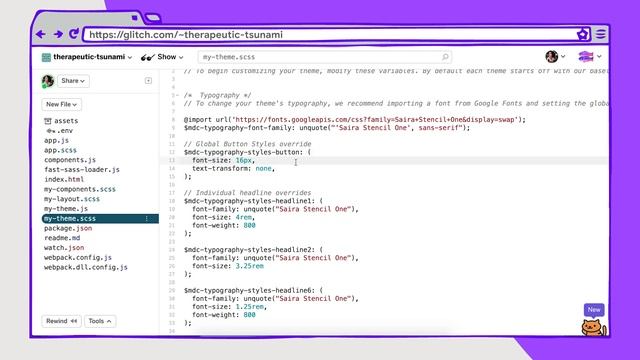The image size is (640, 360).
Task: Open therapeutic-tsunami project dropdown
Action: pos(93,57)
